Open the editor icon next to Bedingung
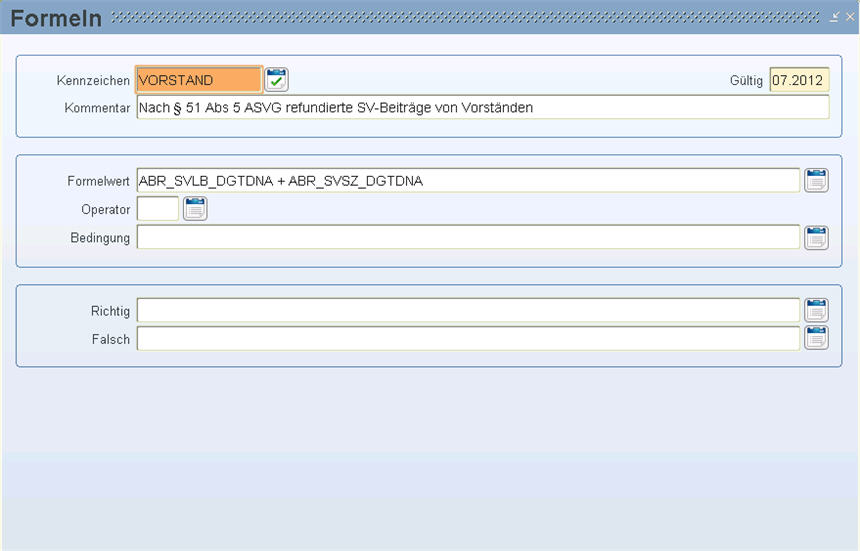 [x=816, y=237]
